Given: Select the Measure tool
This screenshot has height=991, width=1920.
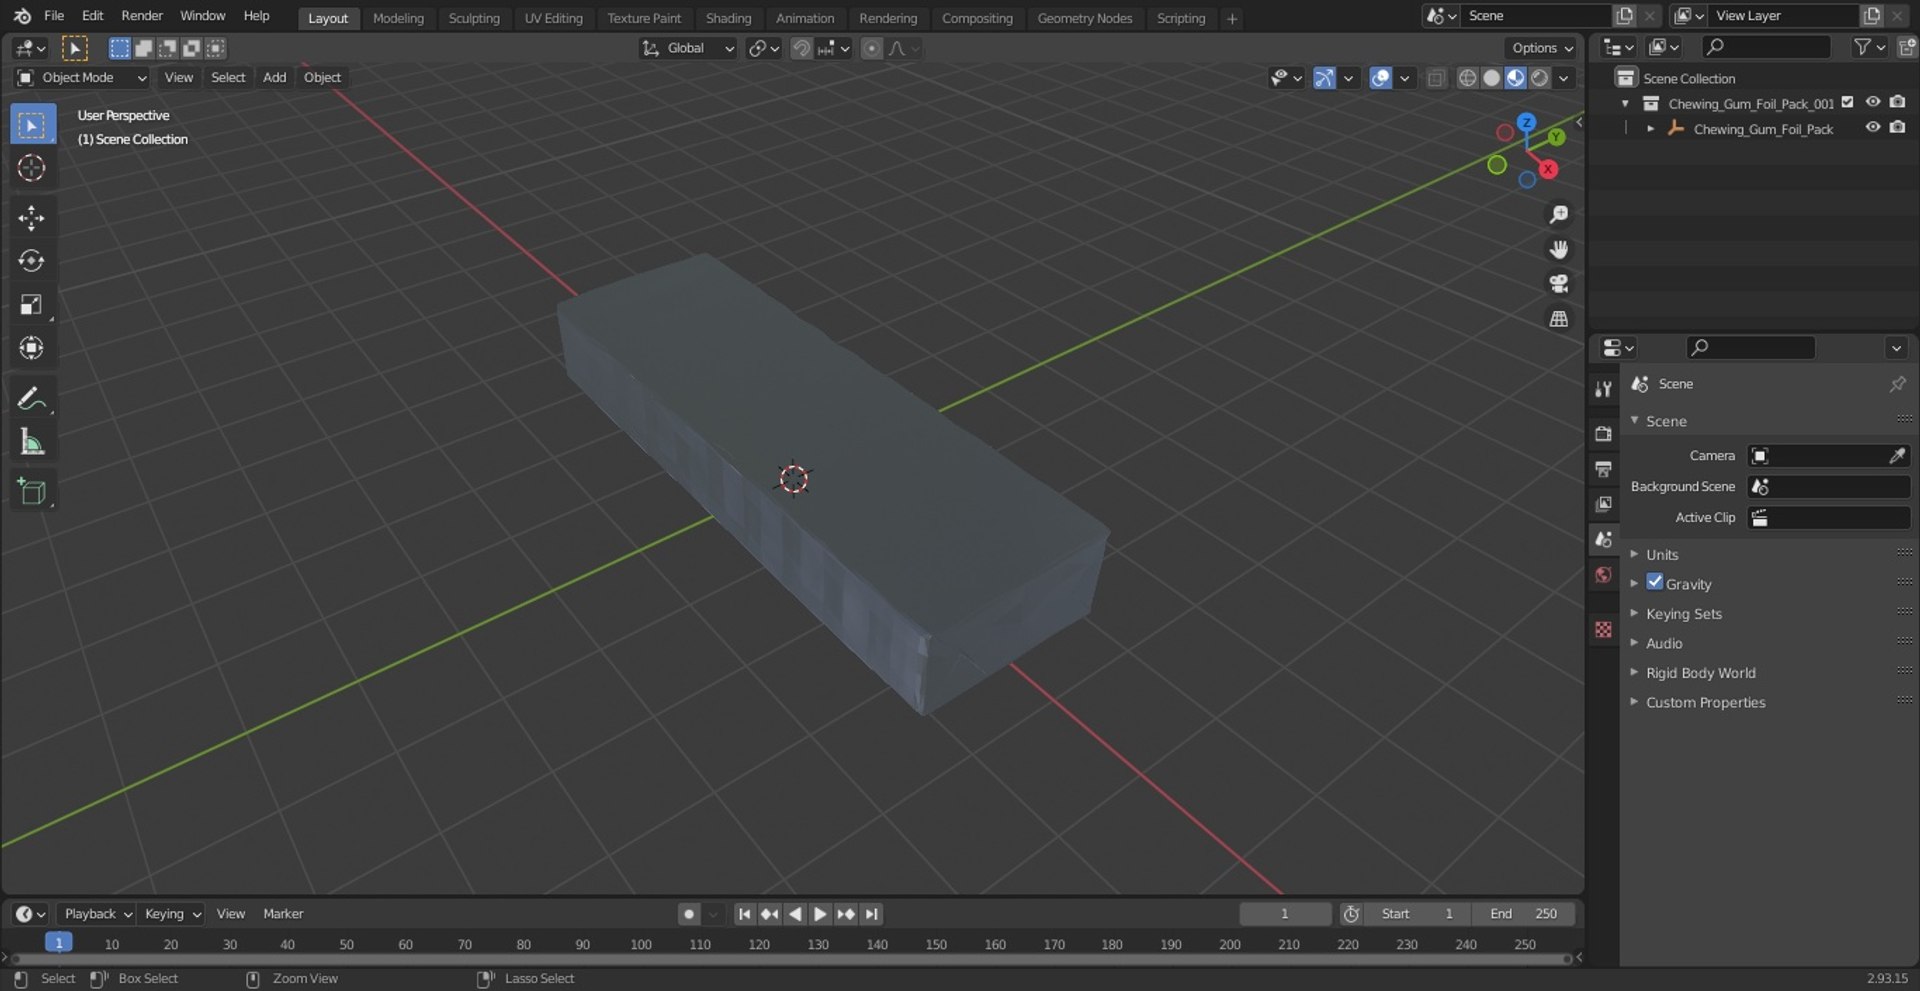Looking at the screenshot, I should point(32,442).
